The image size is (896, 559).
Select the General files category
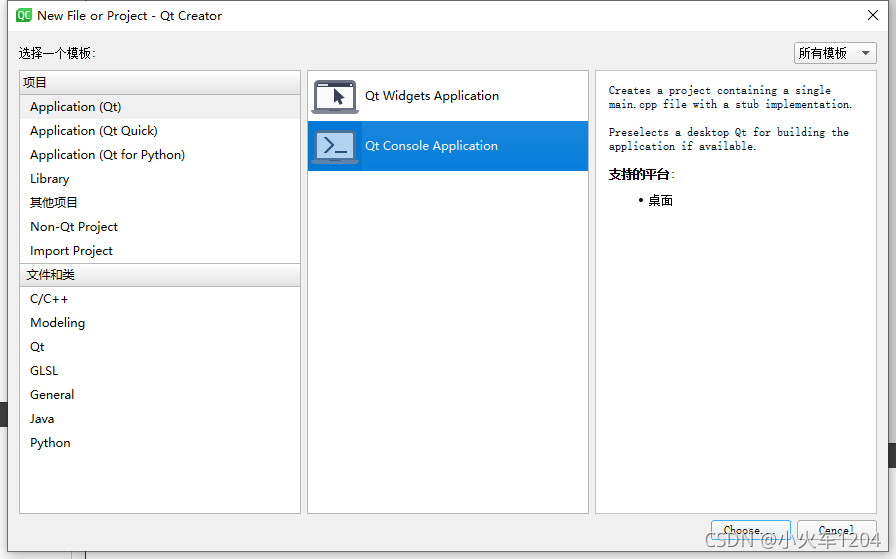click(159, 395)
